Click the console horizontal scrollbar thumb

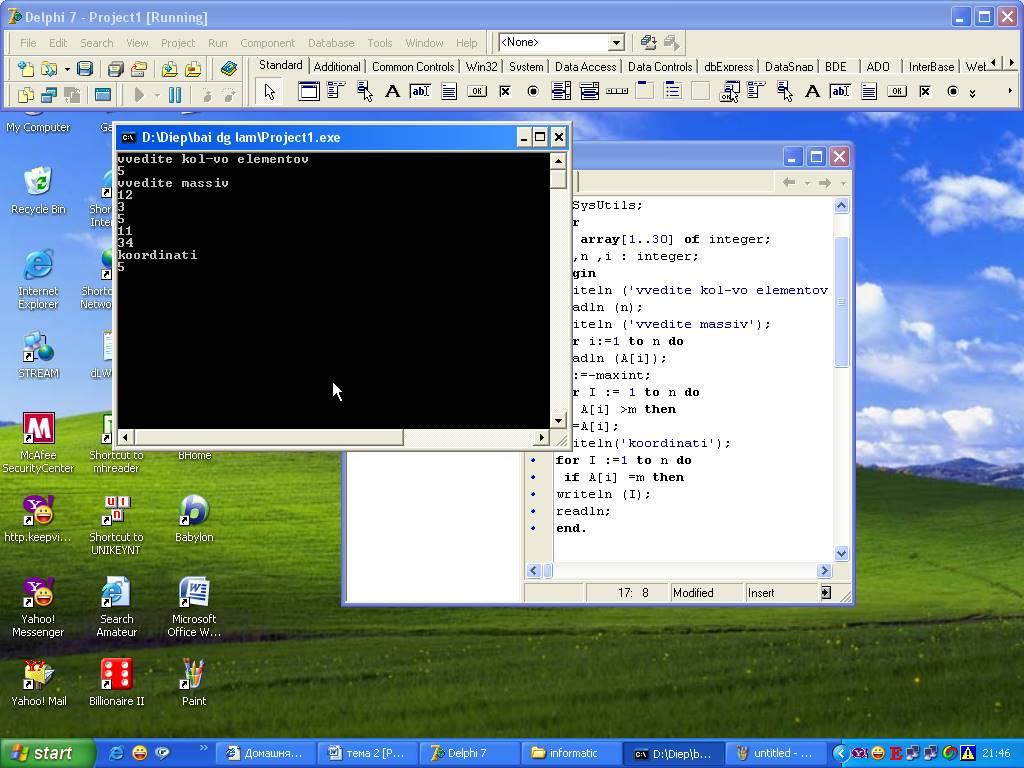pos(268,437)
